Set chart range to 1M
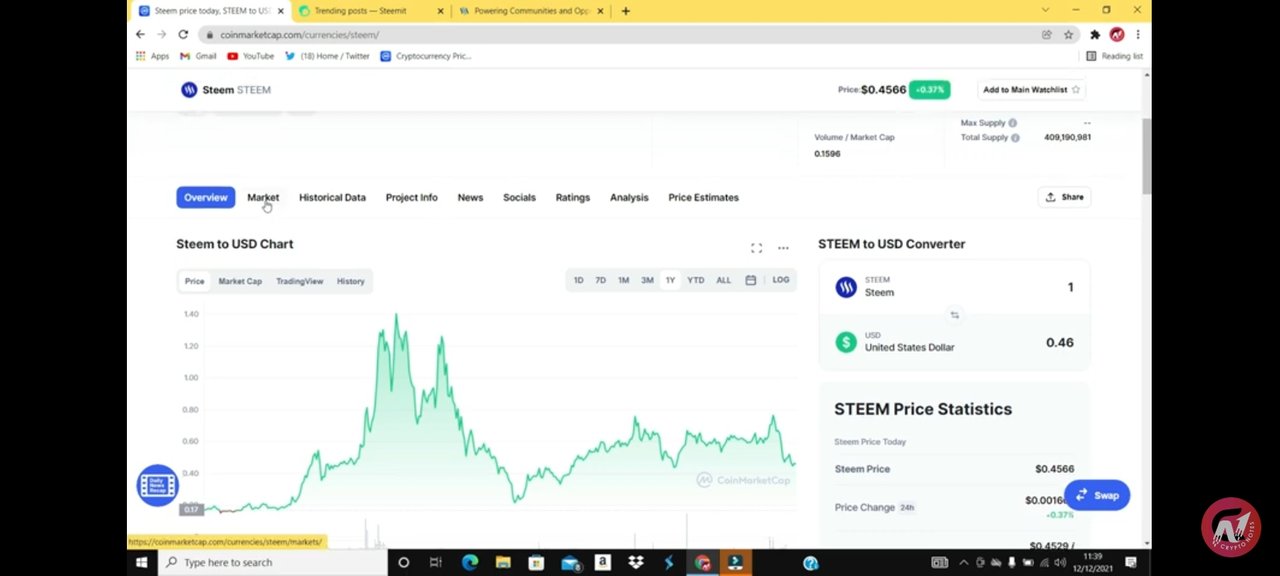The image size is (1280, 576). [623, 280]
